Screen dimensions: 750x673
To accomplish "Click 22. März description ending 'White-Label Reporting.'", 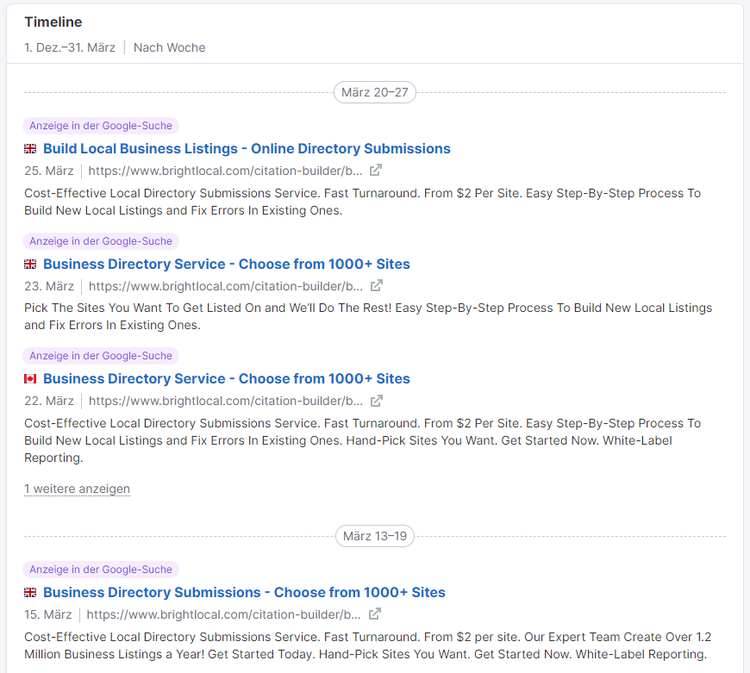I will point(363,441).
